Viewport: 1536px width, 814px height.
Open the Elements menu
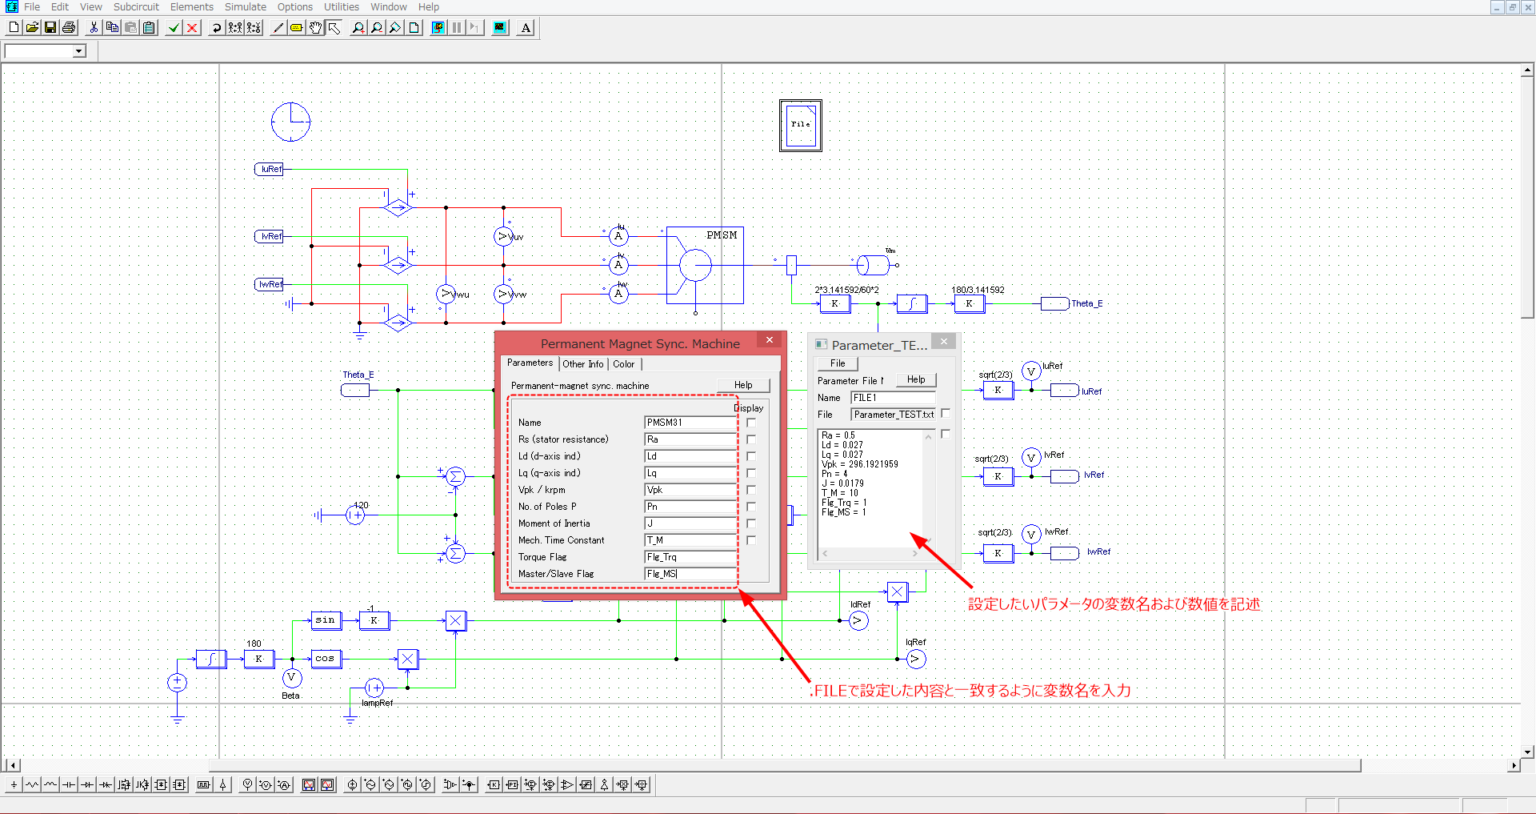tap(191, 7)
